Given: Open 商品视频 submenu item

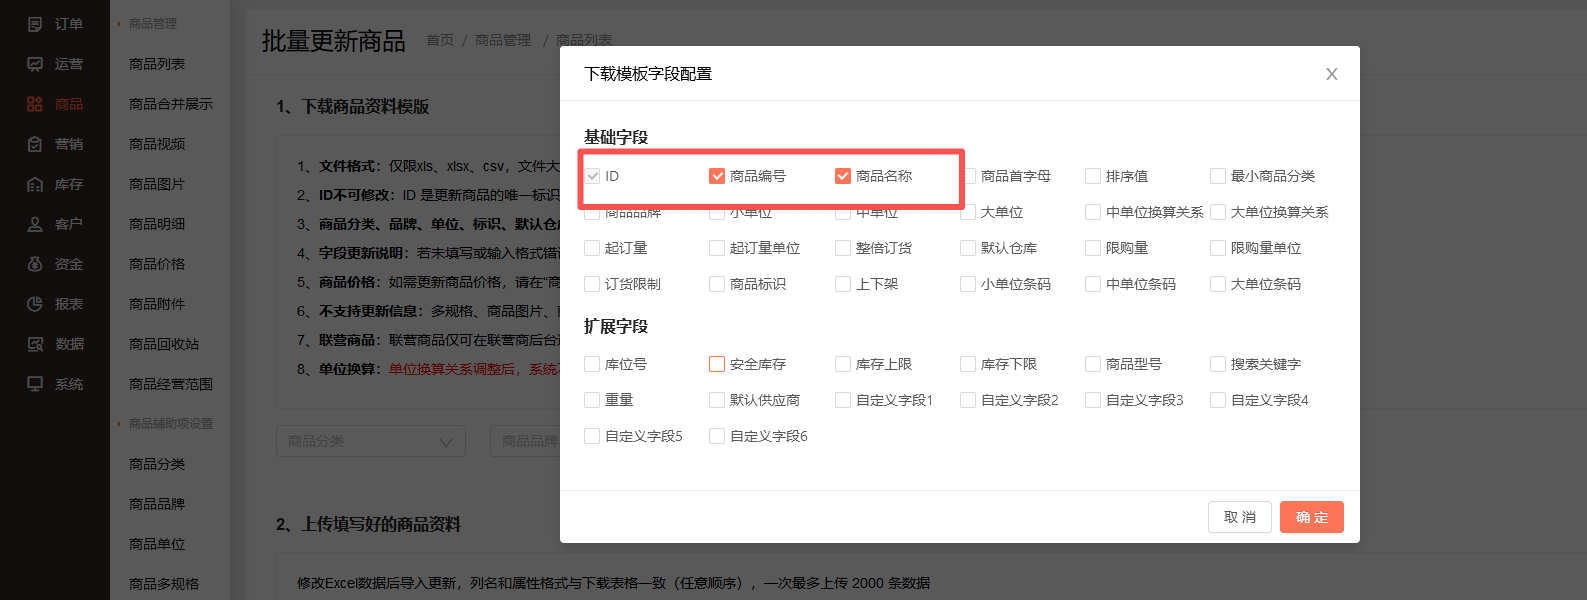Looking at the screenshot, I should [x=157, y=144].
